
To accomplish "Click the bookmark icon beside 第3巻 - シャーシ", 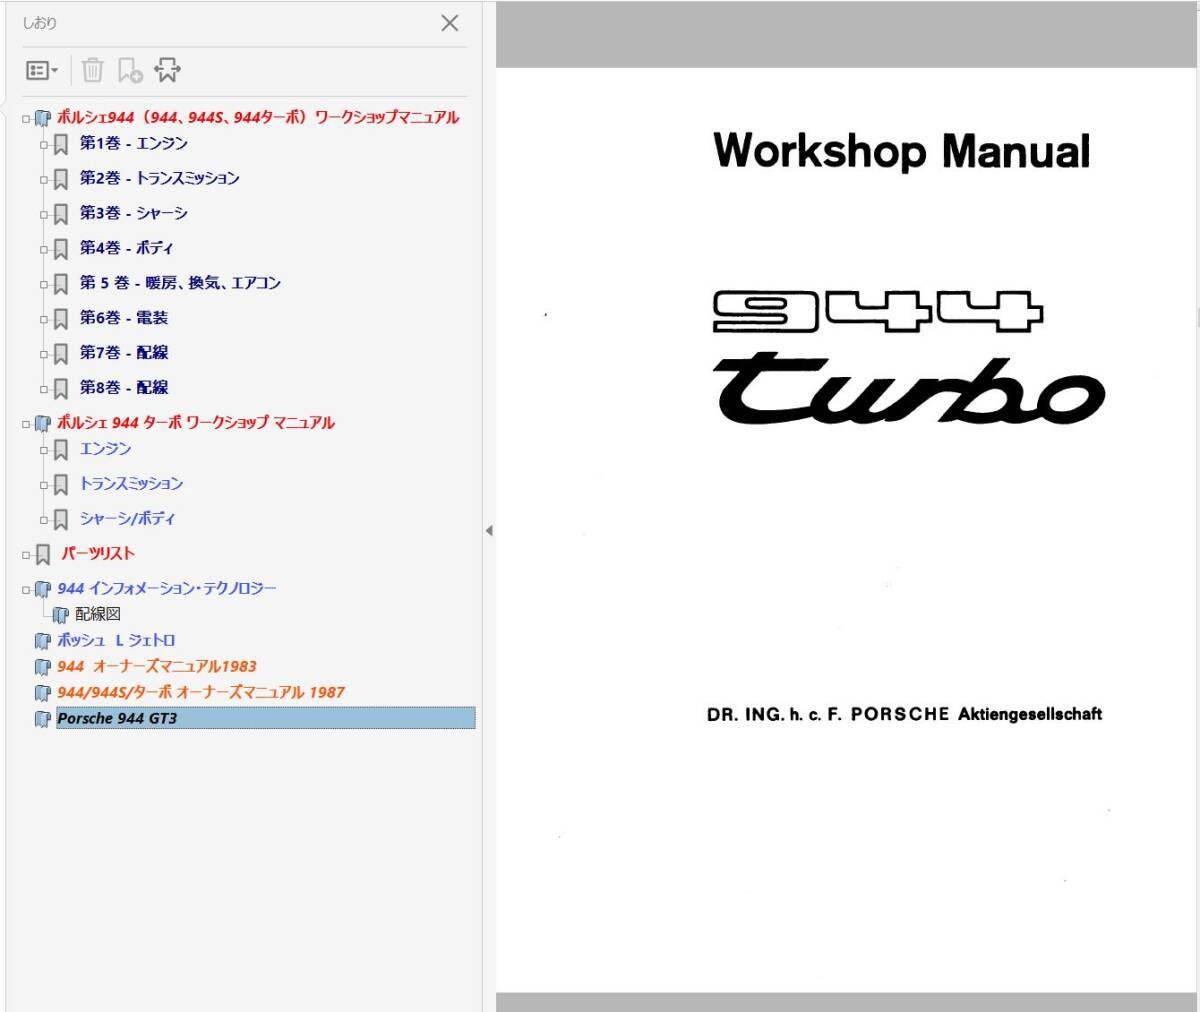I will pos(61,214).
